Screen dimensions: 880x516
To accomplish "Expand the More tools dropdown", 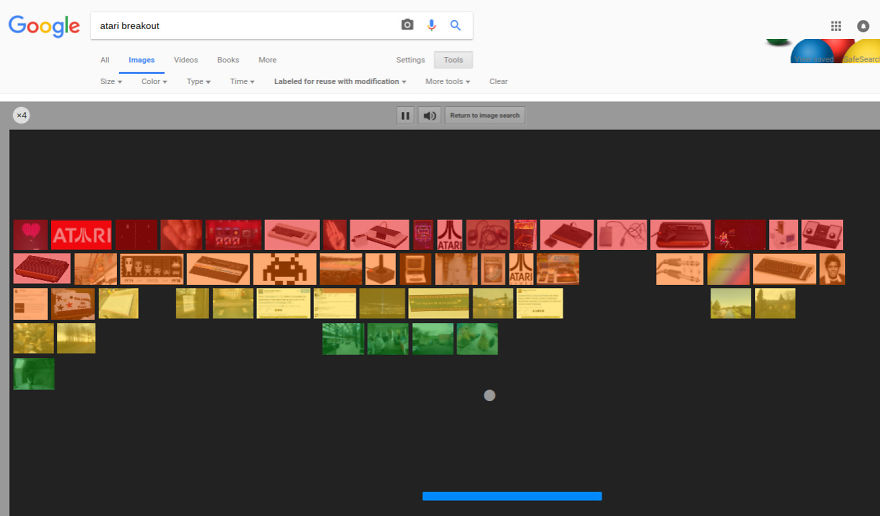I will pos(447,81).
